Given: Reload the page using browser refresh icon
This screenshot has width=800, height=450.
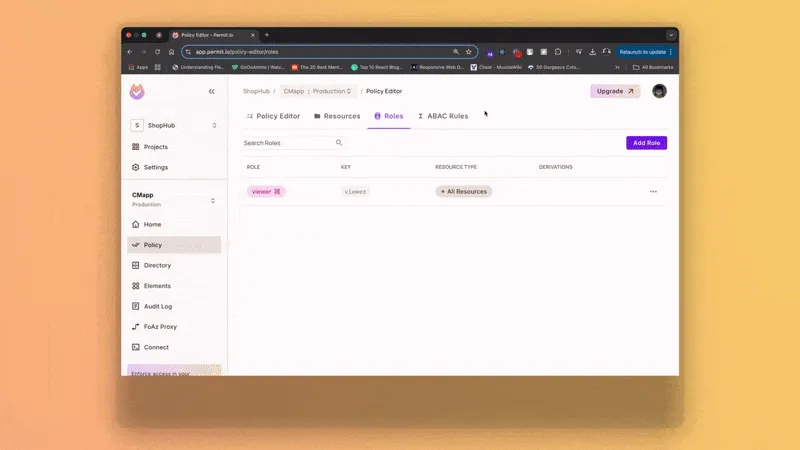Looking at the screenshot, I should click(x=157, y=52).
